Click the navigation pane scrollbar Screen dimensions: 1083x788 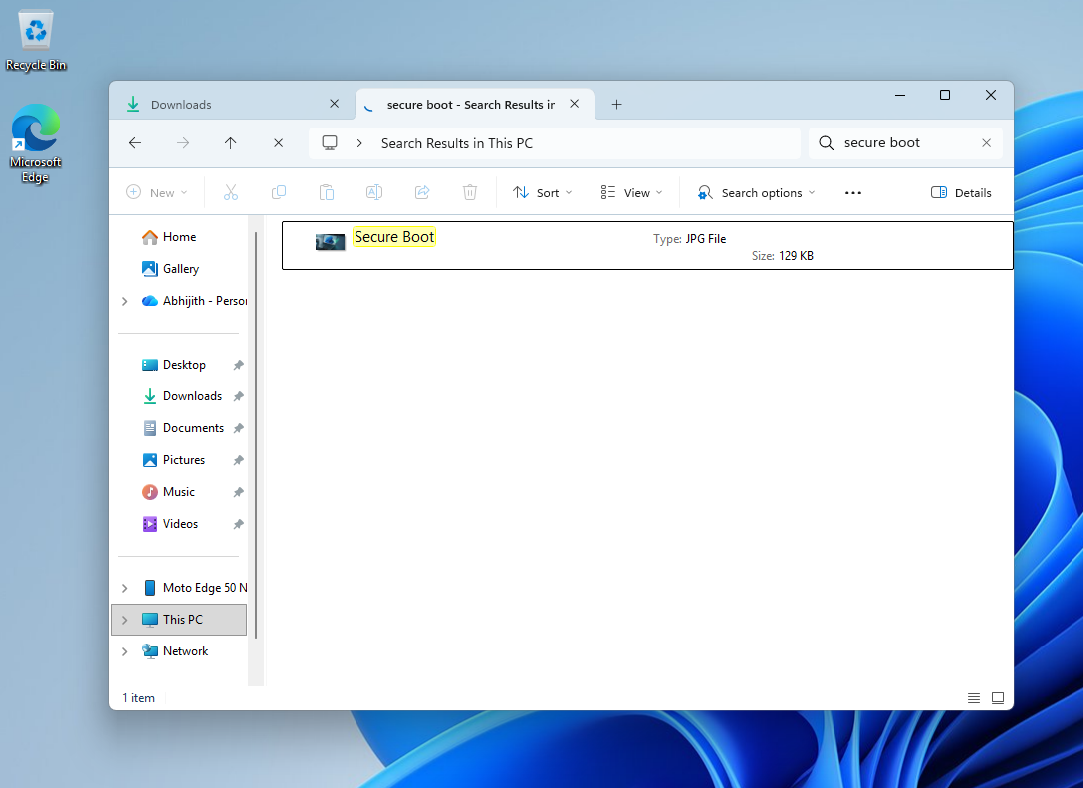coord(256,435)
